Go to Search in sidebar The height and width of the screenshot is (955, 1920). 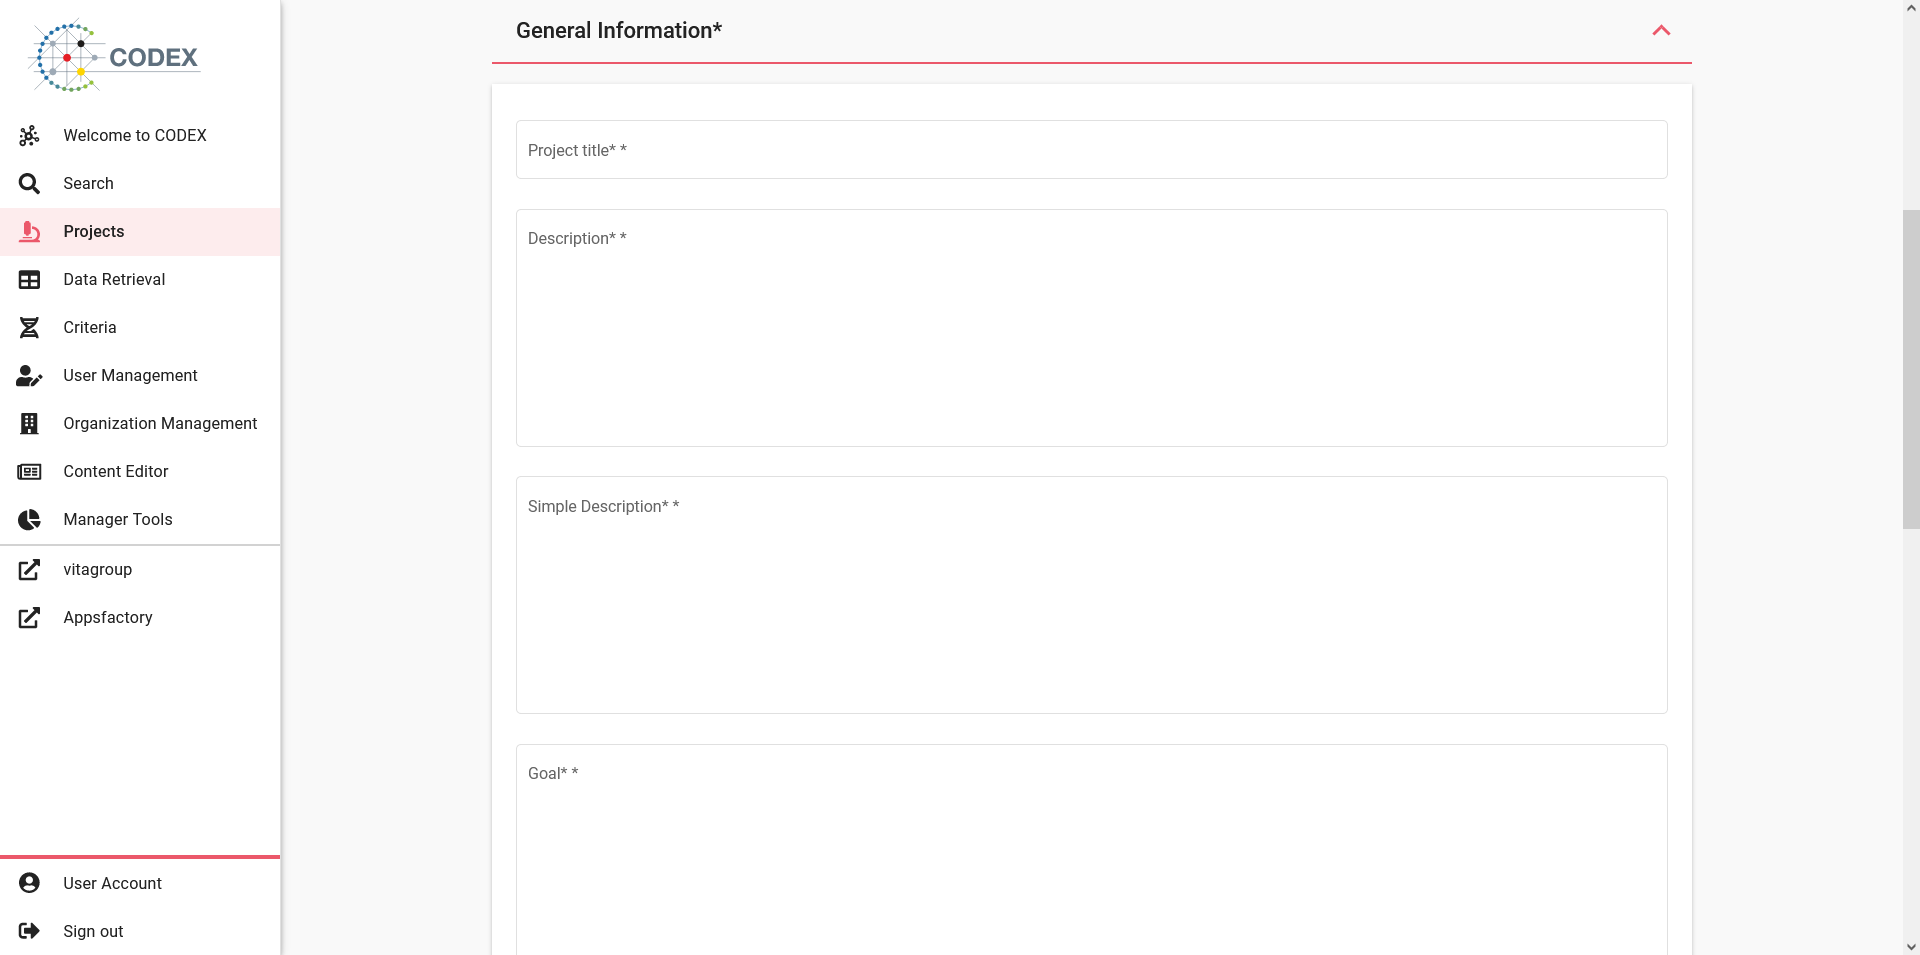(140, 183)
